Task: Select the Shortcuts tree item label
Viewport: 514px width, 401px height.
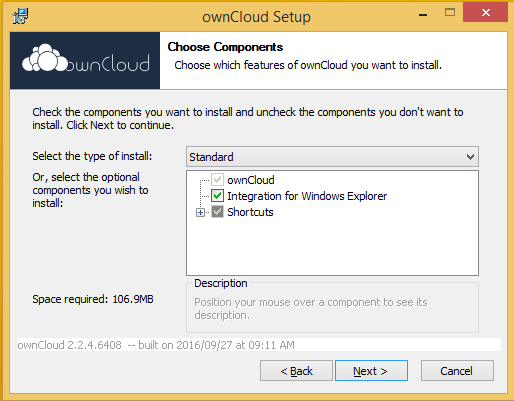Action: [x=250, y=212]
